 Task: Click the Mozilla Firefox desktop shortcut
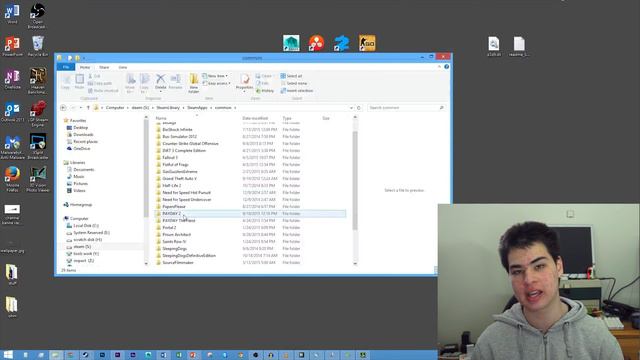(x=12, y=179)
